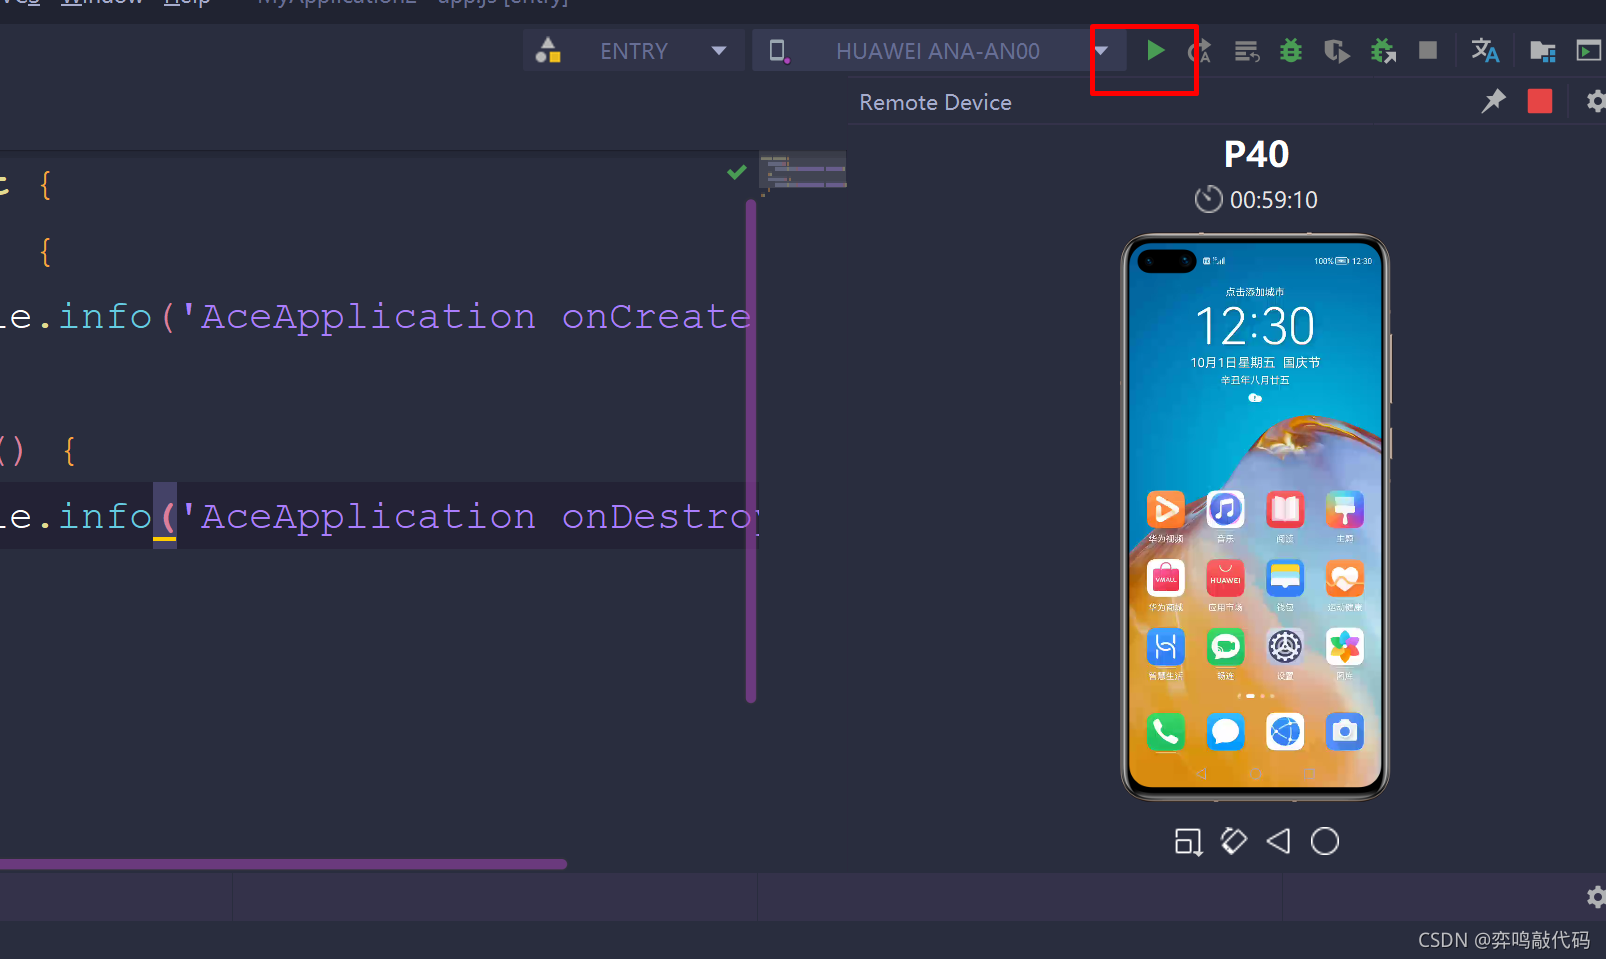Open the Camera app in the phone dock
Screen dimensions: 1606x959
click(x=1345, y=732)
